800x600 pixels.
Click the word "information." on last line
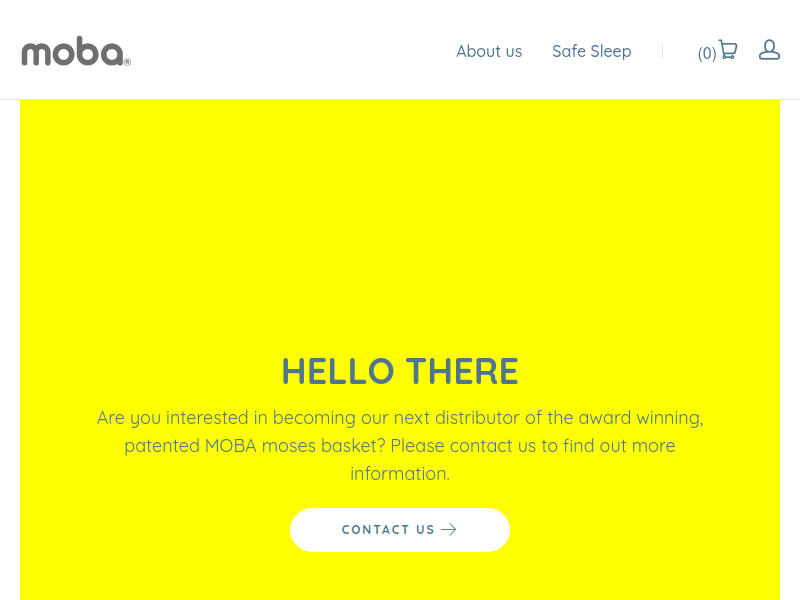pyautogui.click(x=400, y=474)
